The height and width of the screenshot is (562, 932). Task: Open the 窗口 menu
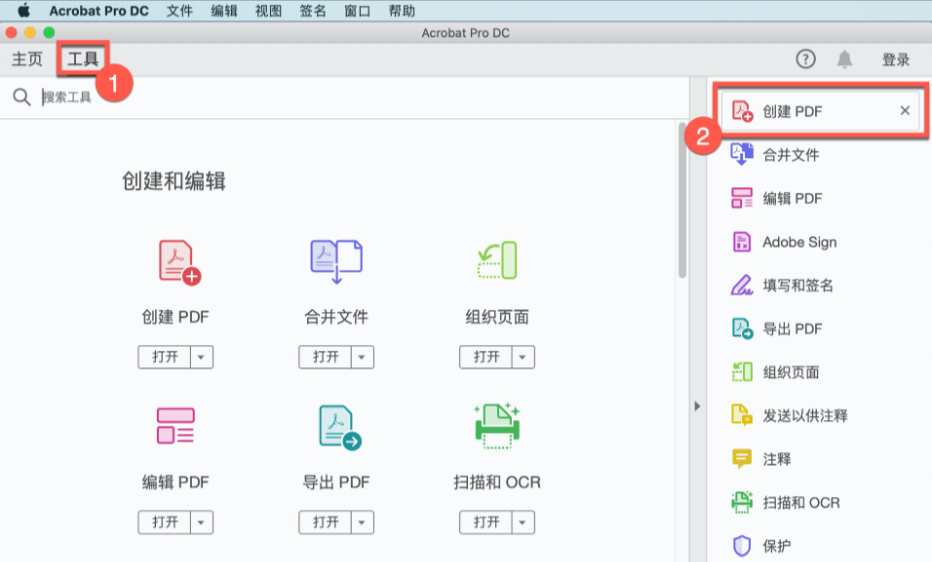click(x=357, y=11)
